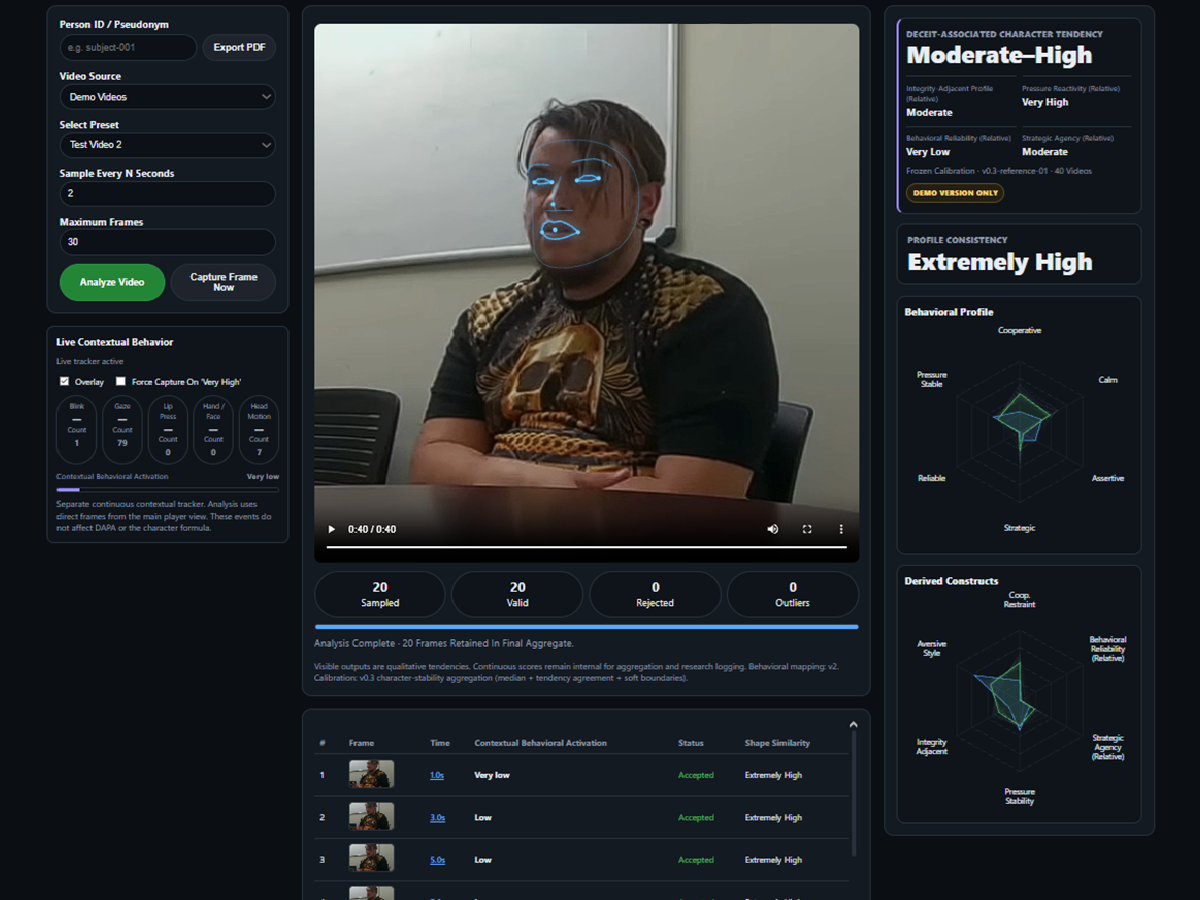1200x900 pixels.
Task: Seek on the video progress bar
Action: (x=586, y=548)
